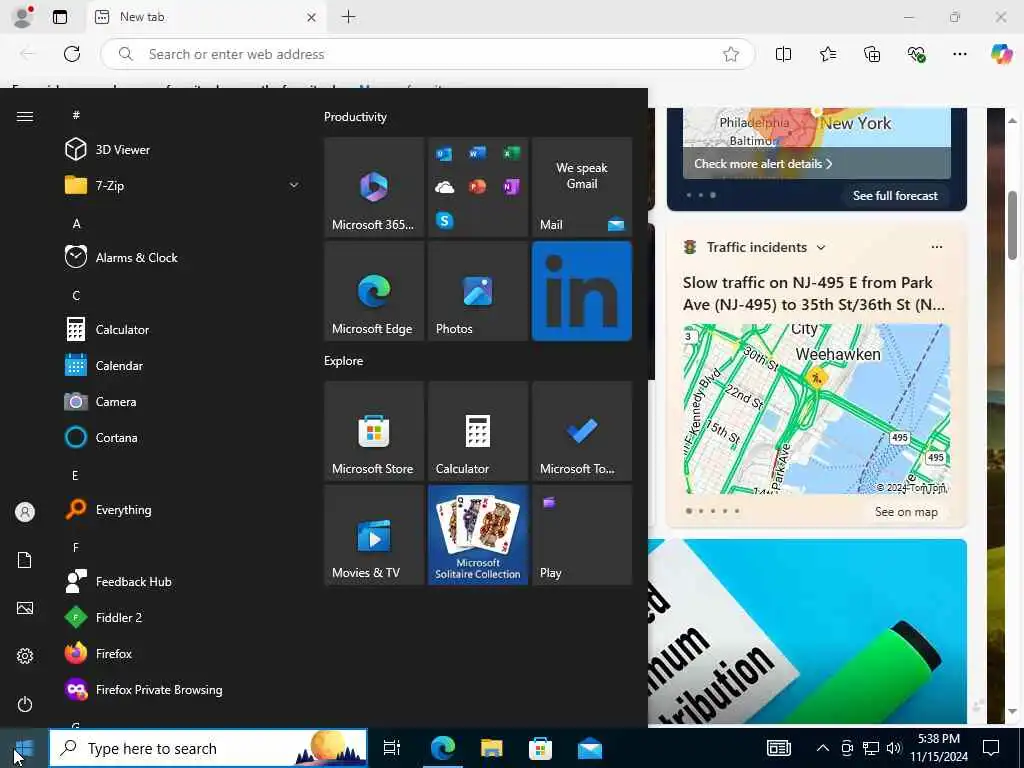The height and width of the screenshot is (768, 1024).
Task: Expand the Start menu hamburger button
Action: tap(25, 116)
